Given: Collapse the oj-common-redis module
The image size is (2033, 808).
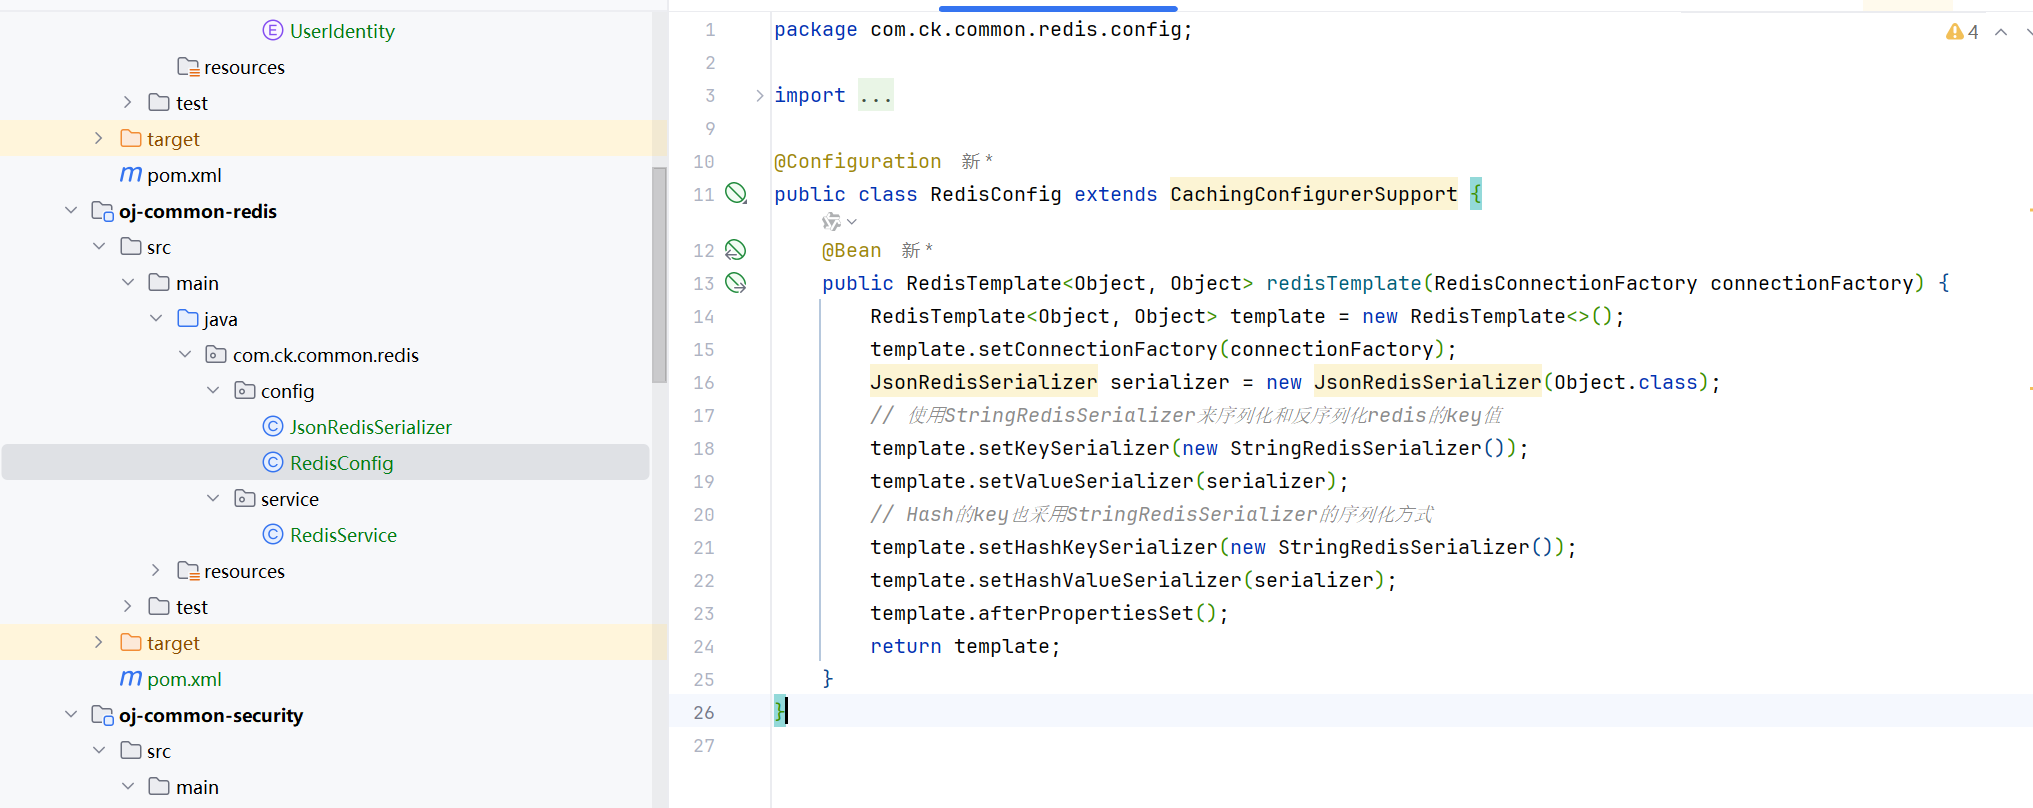Looking at the screenshot, I should tap(70, 210).
